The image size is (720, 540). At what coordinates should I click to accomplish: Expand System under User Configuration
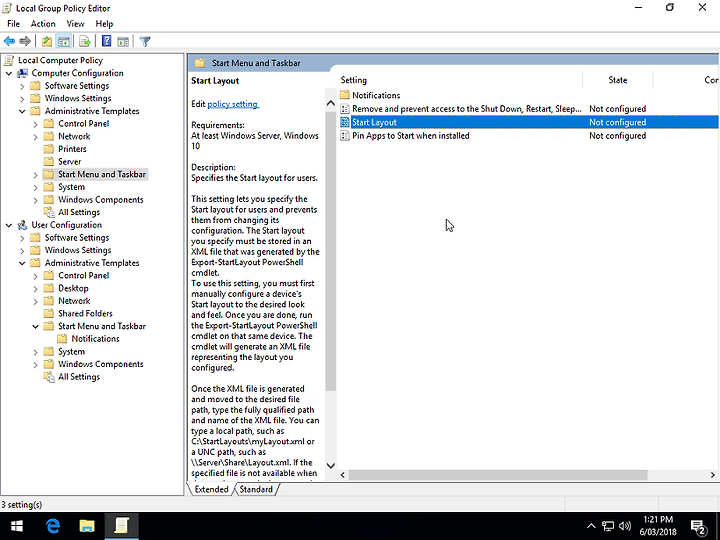click(35, 352)
